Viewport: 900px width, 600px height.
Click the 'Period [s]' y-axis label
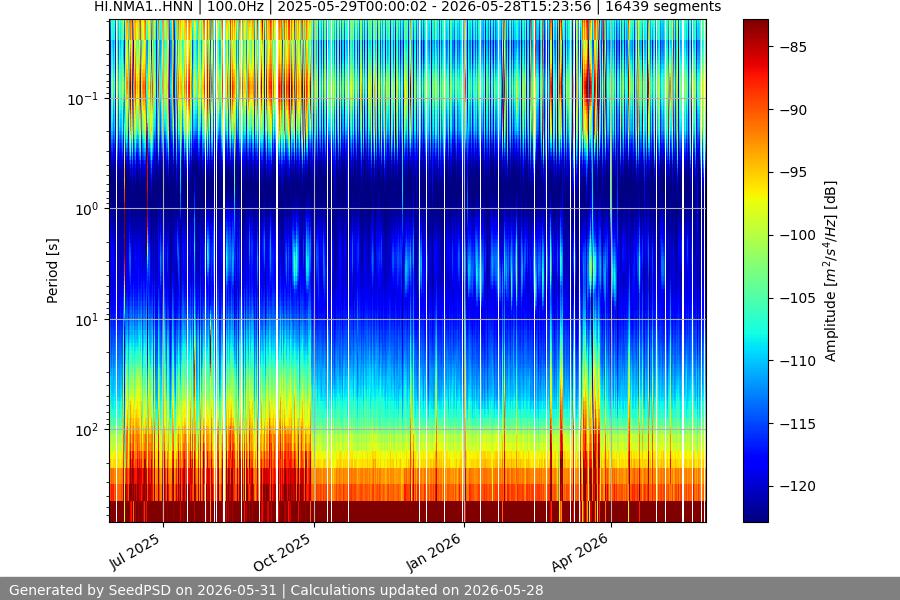[x=52, y=271]
